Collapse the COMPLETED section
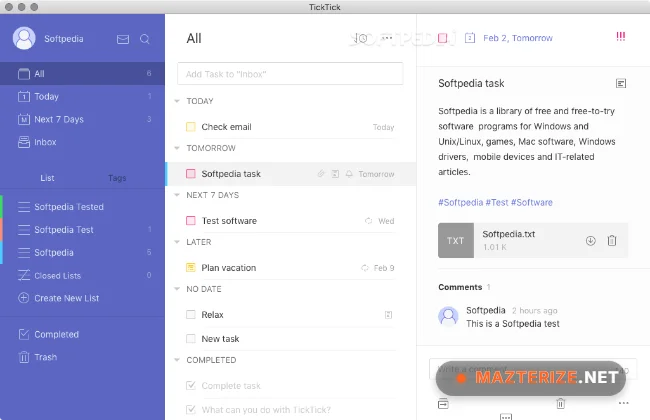Viewport: 650px width, 420px height. tap(177, 360)
